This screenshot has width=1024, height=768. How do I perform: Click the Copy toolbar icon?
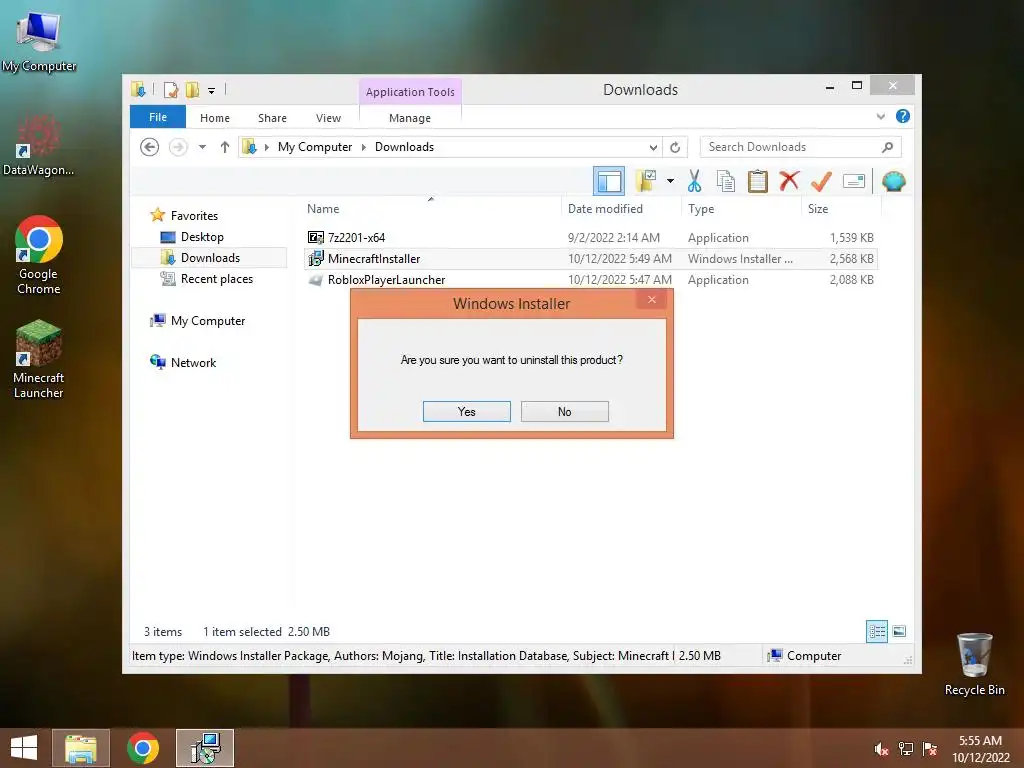(726, 181)
